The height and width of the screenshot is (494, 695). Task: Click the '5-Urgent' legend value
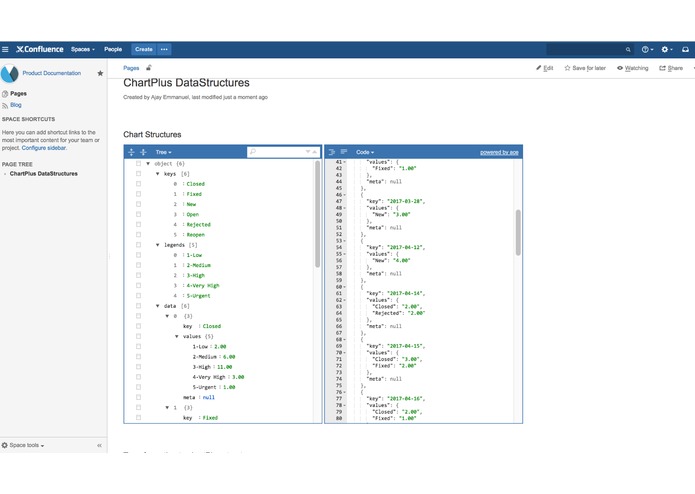(199, 296)
